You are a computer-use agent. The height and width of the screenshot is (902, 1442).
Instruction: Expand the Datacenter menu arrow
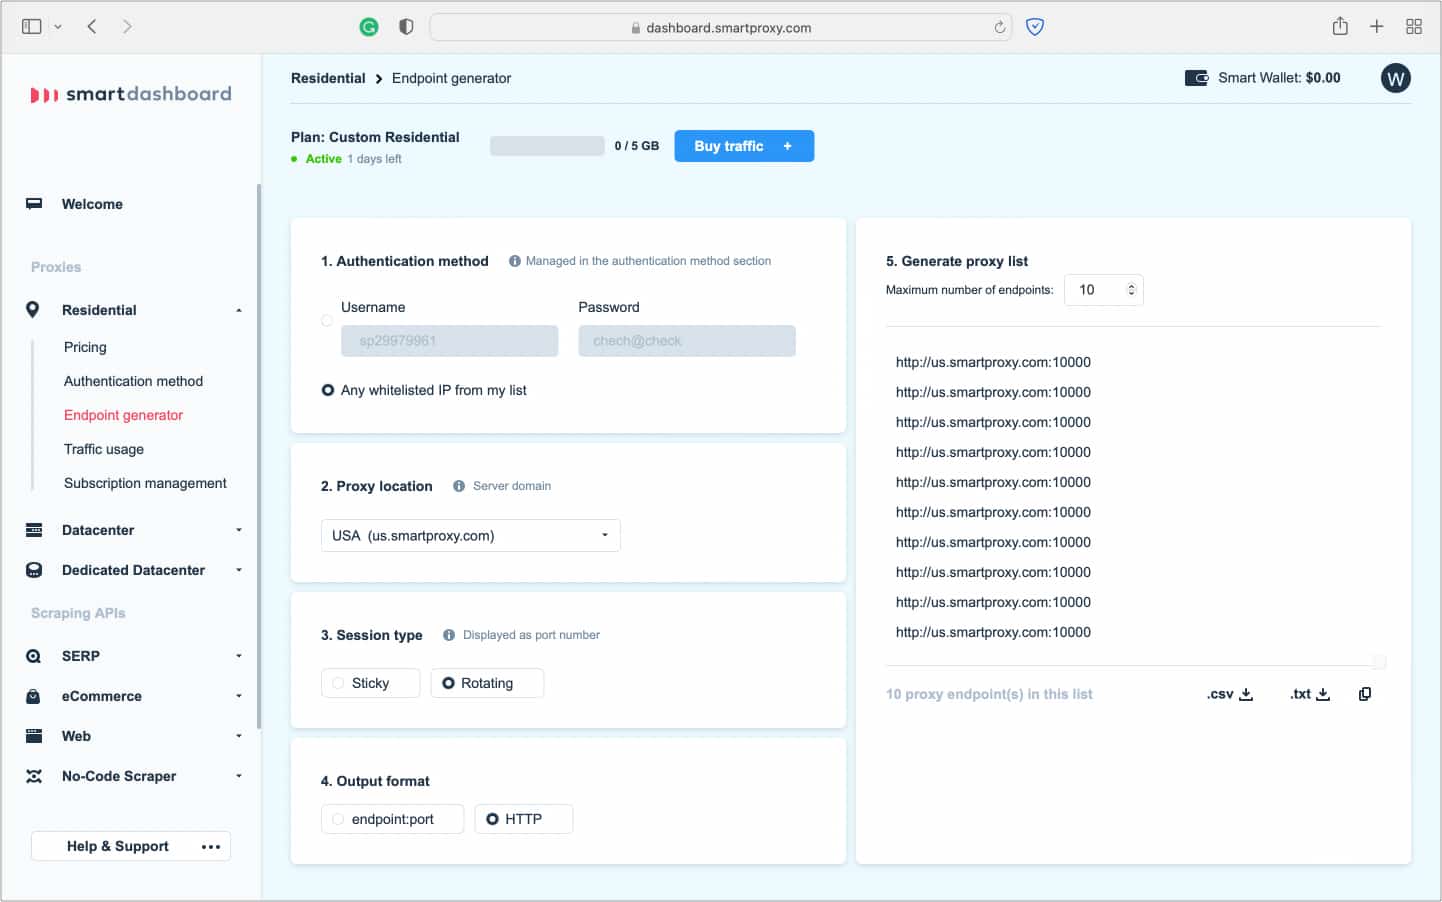point(239,530)
